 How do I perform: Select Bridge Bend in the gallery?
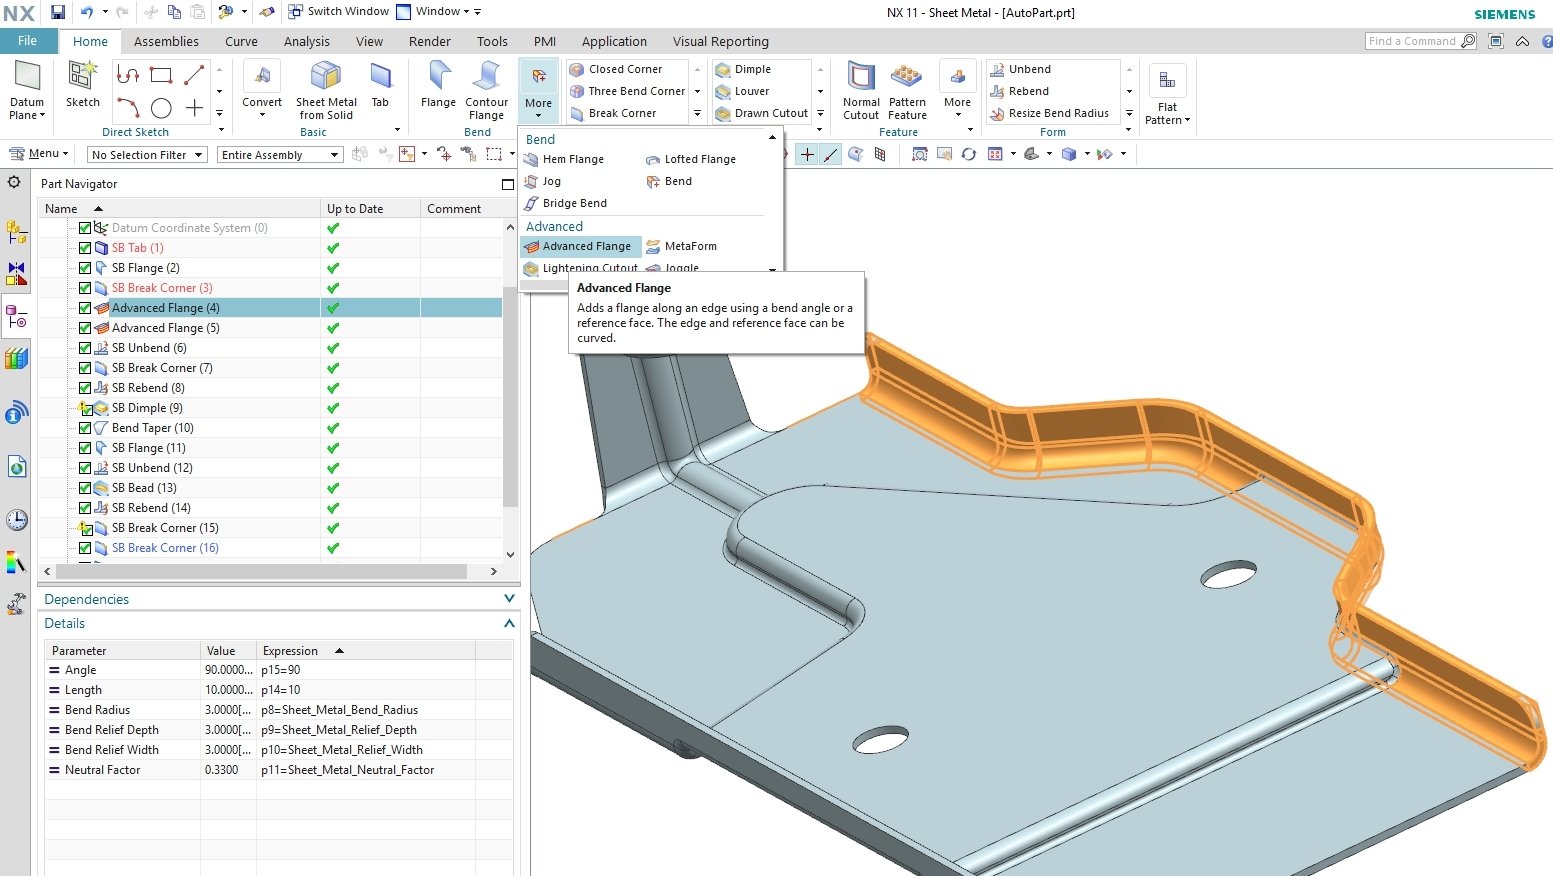566,203
